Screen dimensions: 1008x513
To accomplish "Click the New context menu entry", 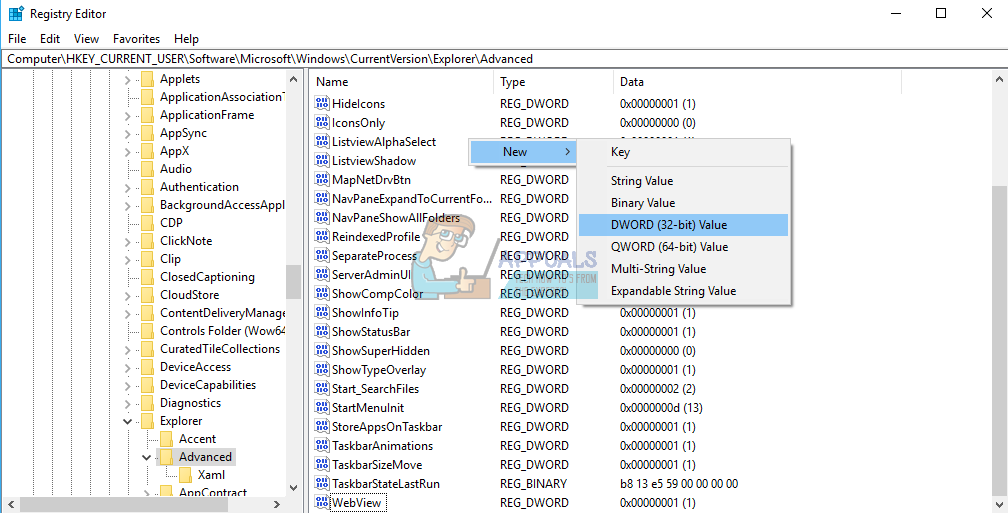I will tap(523, 152).
